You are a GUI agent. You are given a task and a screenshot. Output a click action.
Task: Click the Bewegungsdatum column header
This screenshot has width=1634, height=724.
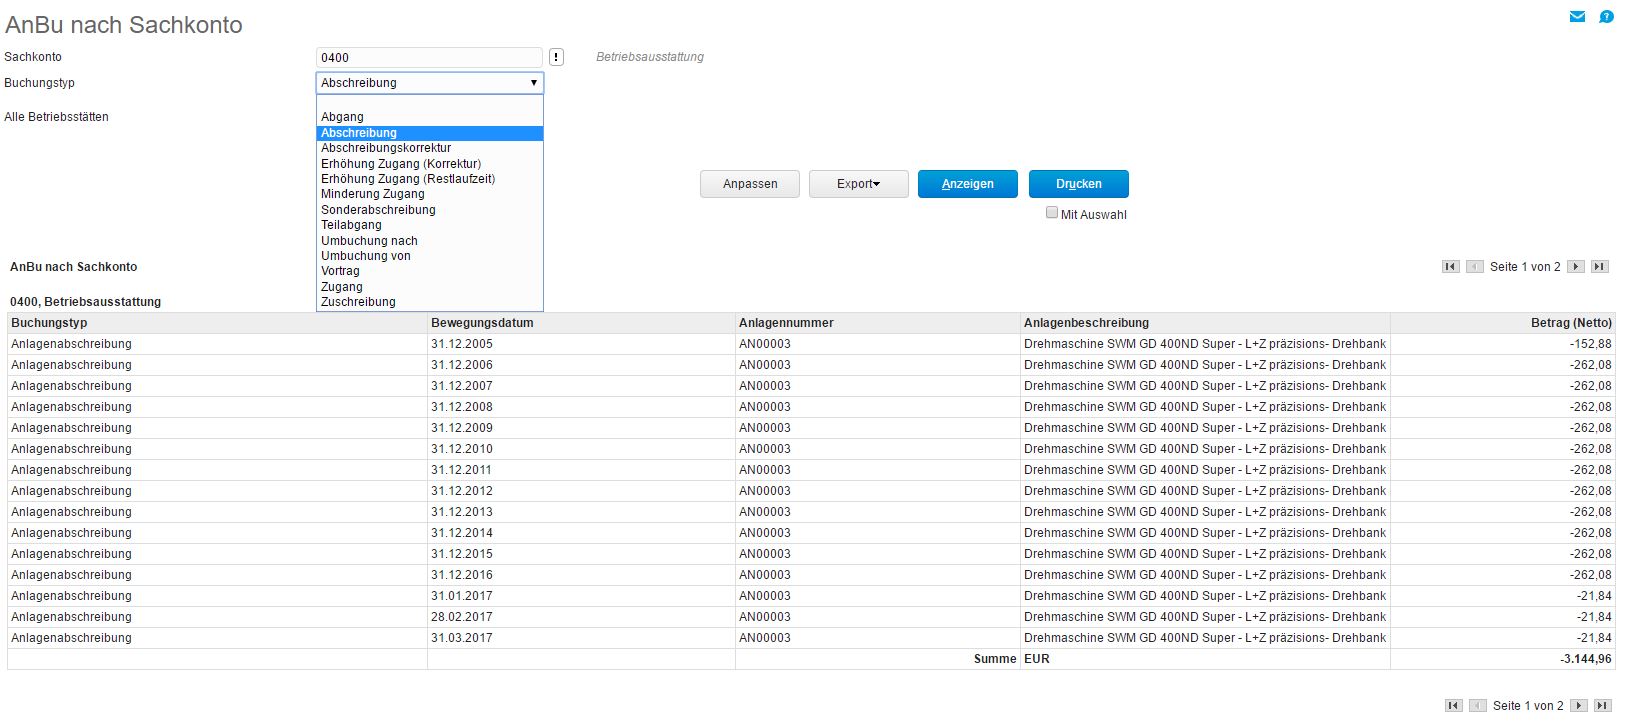[x=482, y=323]
